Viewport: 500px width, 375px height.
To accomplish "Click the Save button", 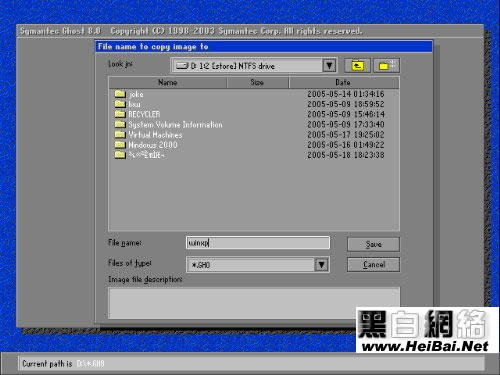I will coord(373,244).
